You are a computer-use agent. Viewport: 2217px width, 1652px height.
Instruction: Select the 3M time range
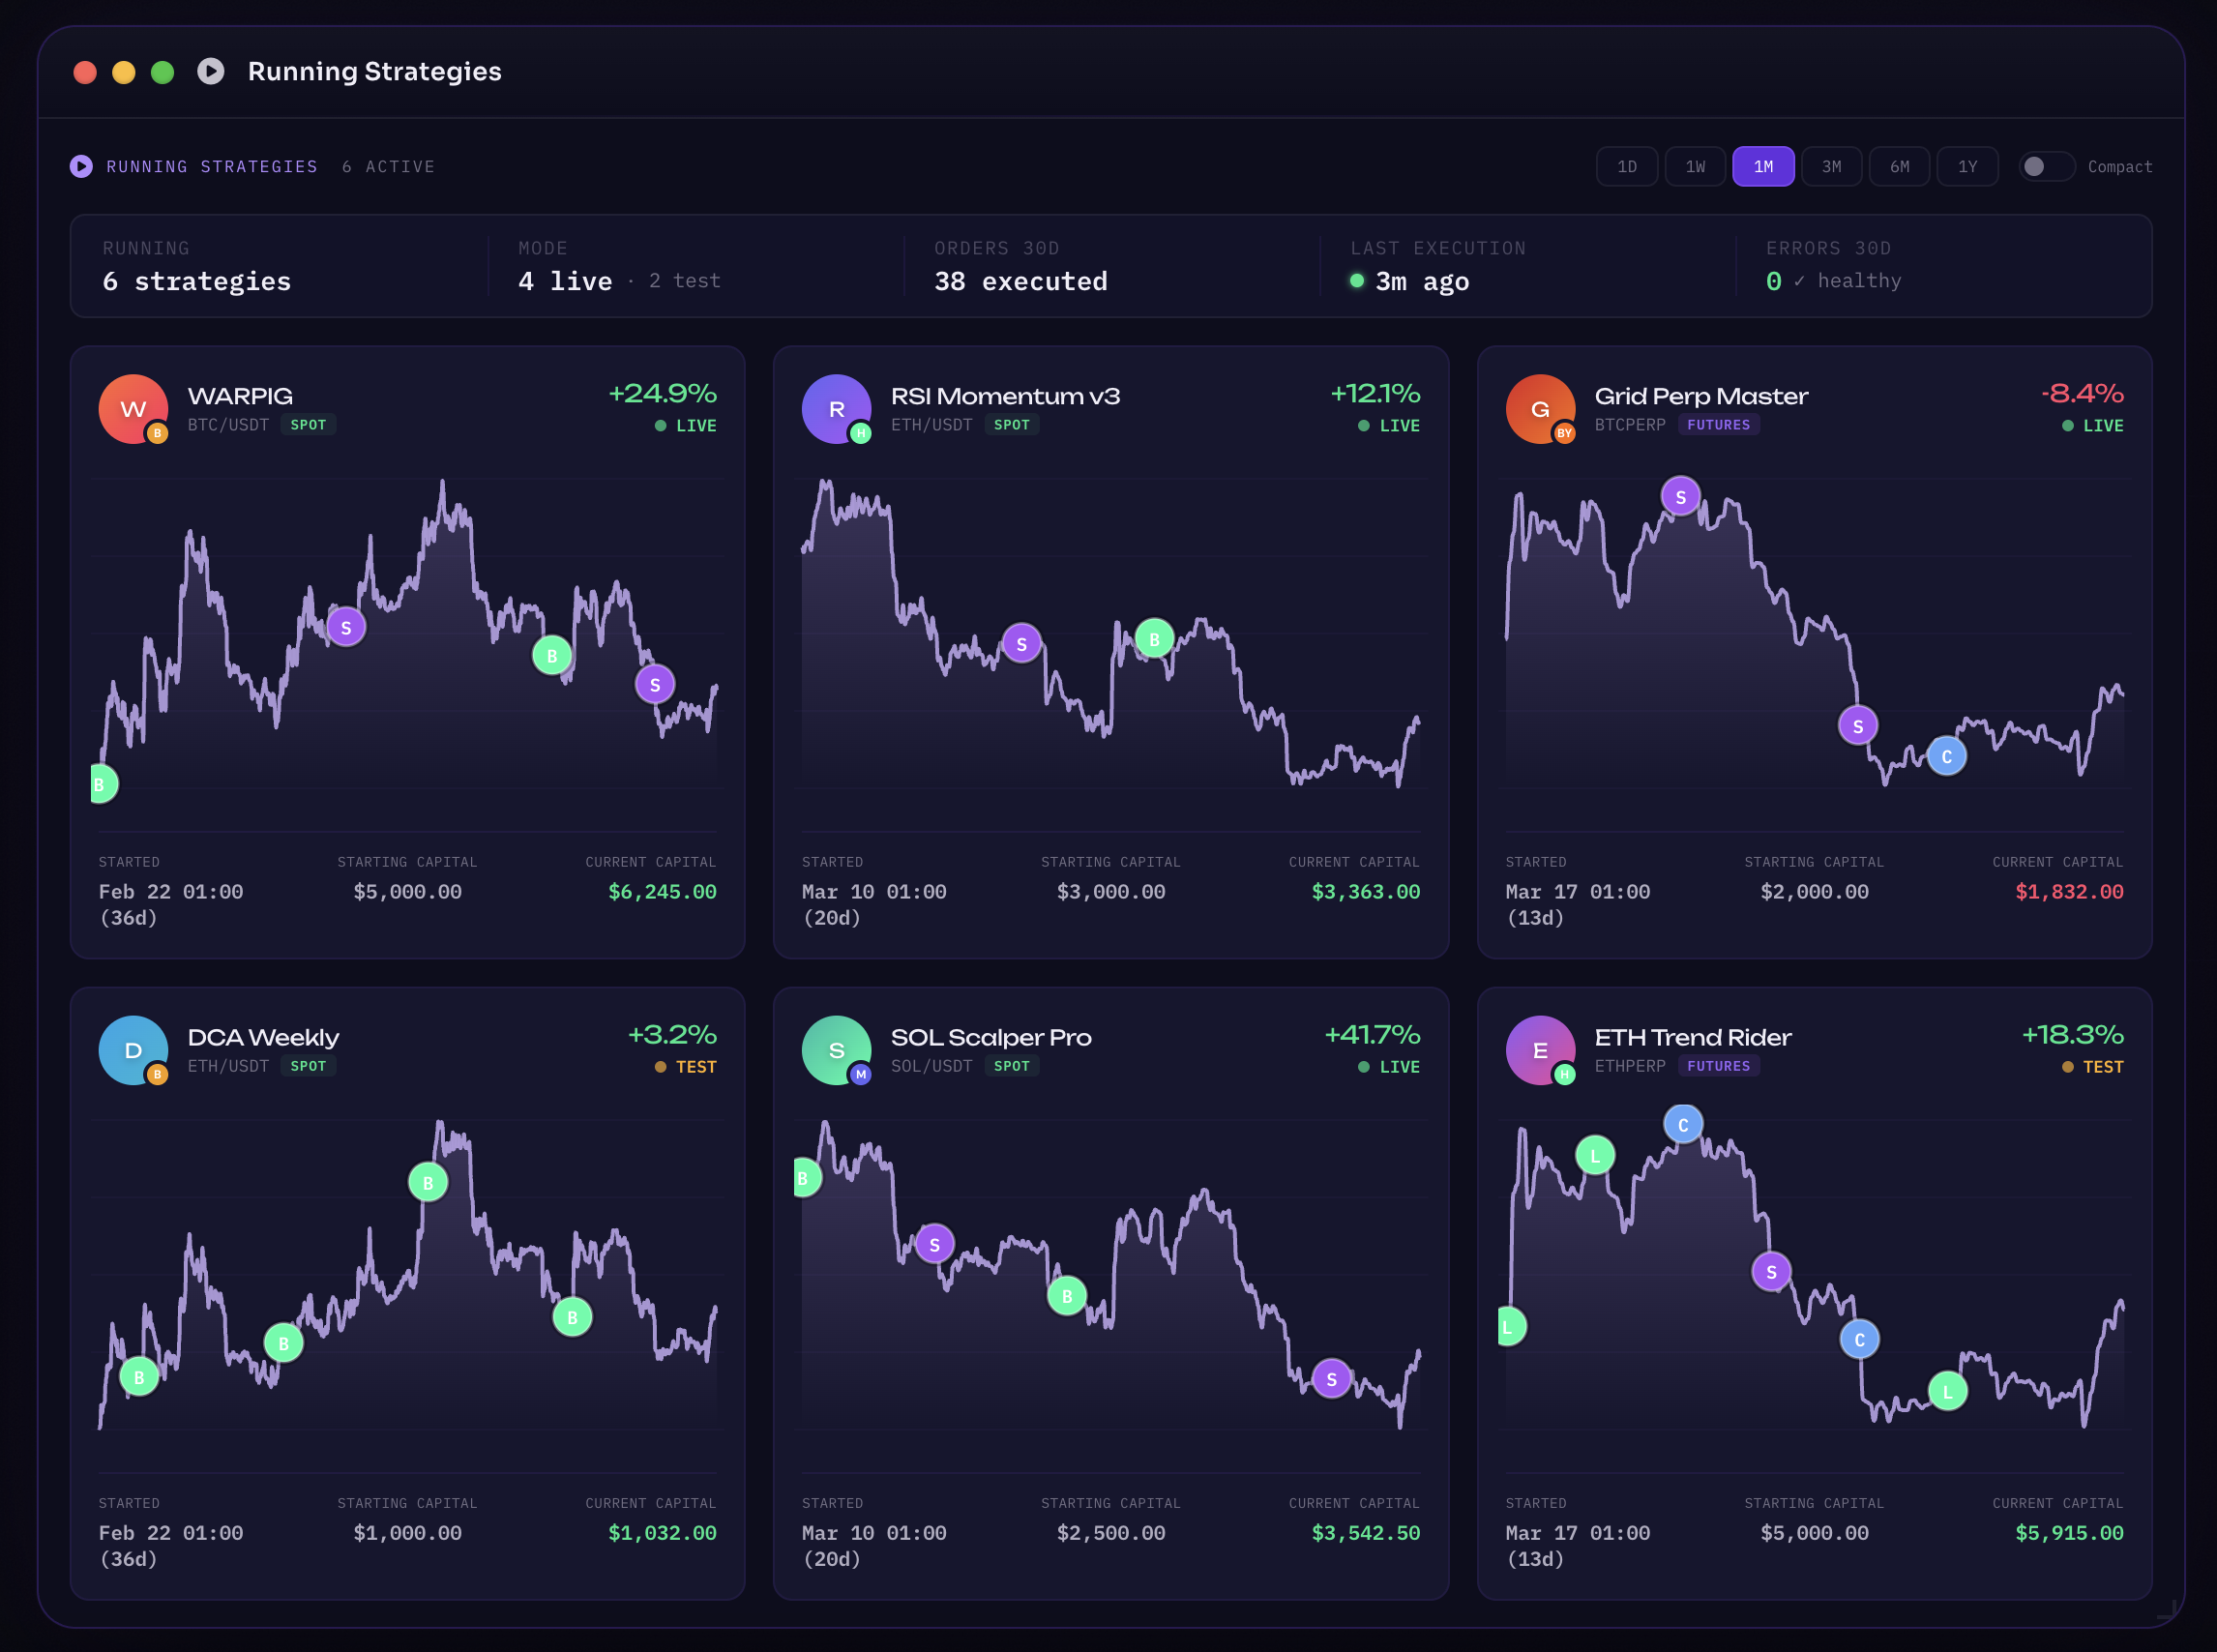[x=1831, y=166]
